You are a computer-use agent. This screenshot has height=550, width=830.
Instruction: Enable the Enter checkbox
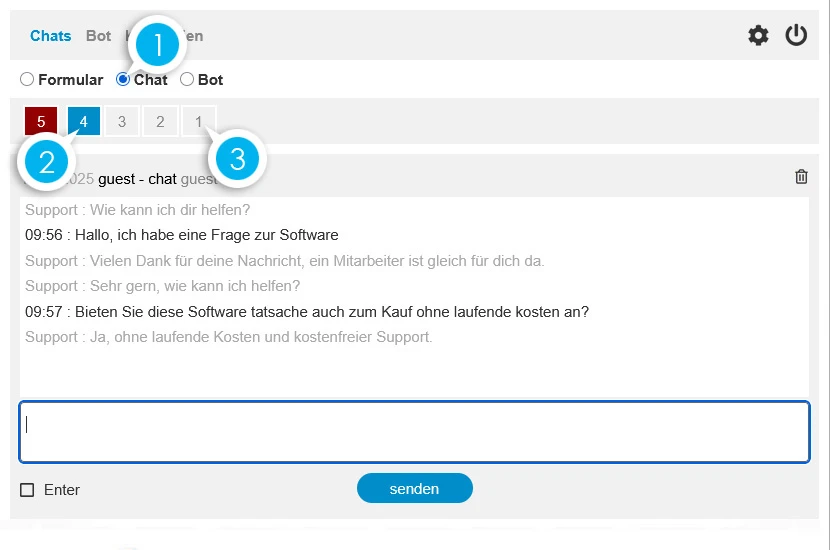pyautogui.click(x=27, y=490)
